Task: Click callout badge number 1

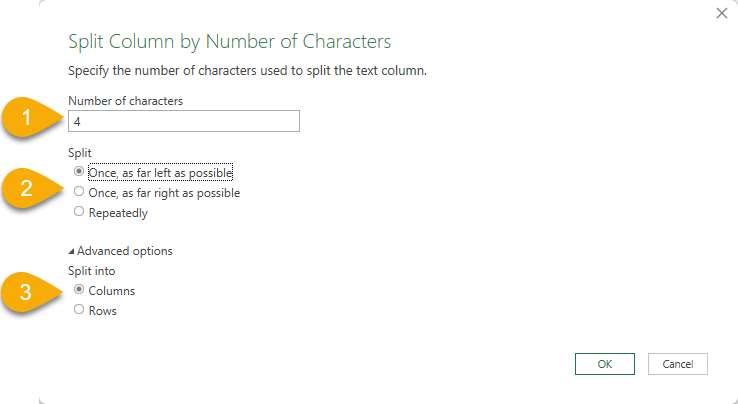Action: [27, 120]
